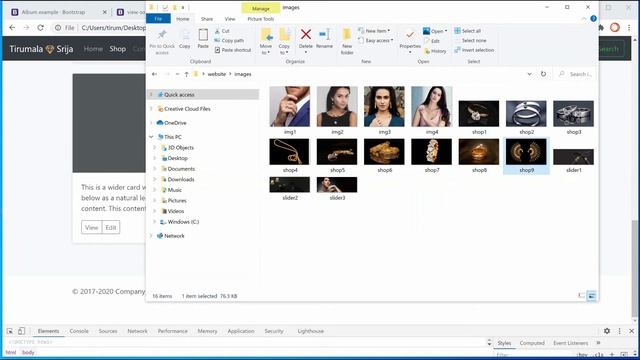
Task: Switch to the Home ribbon tab
Action: 182,19
